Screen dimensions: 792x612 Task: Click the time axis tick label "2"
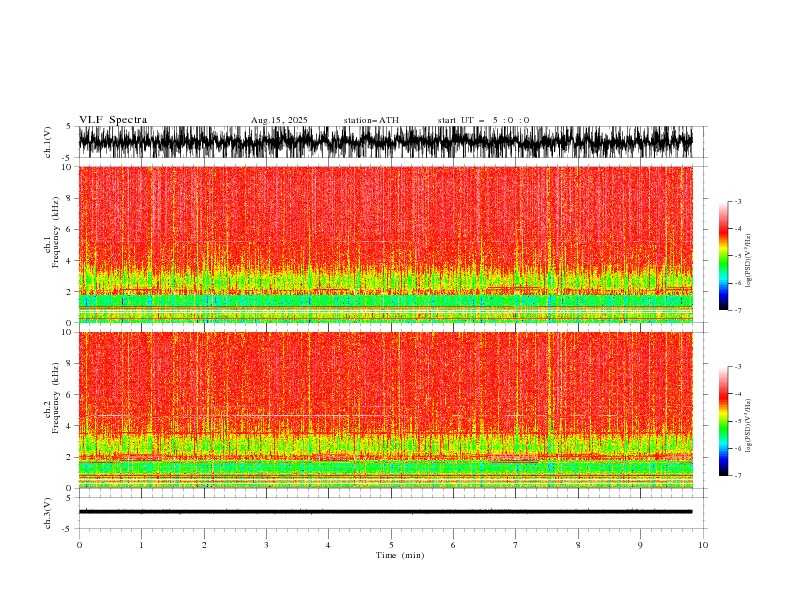tap(204, 545)
